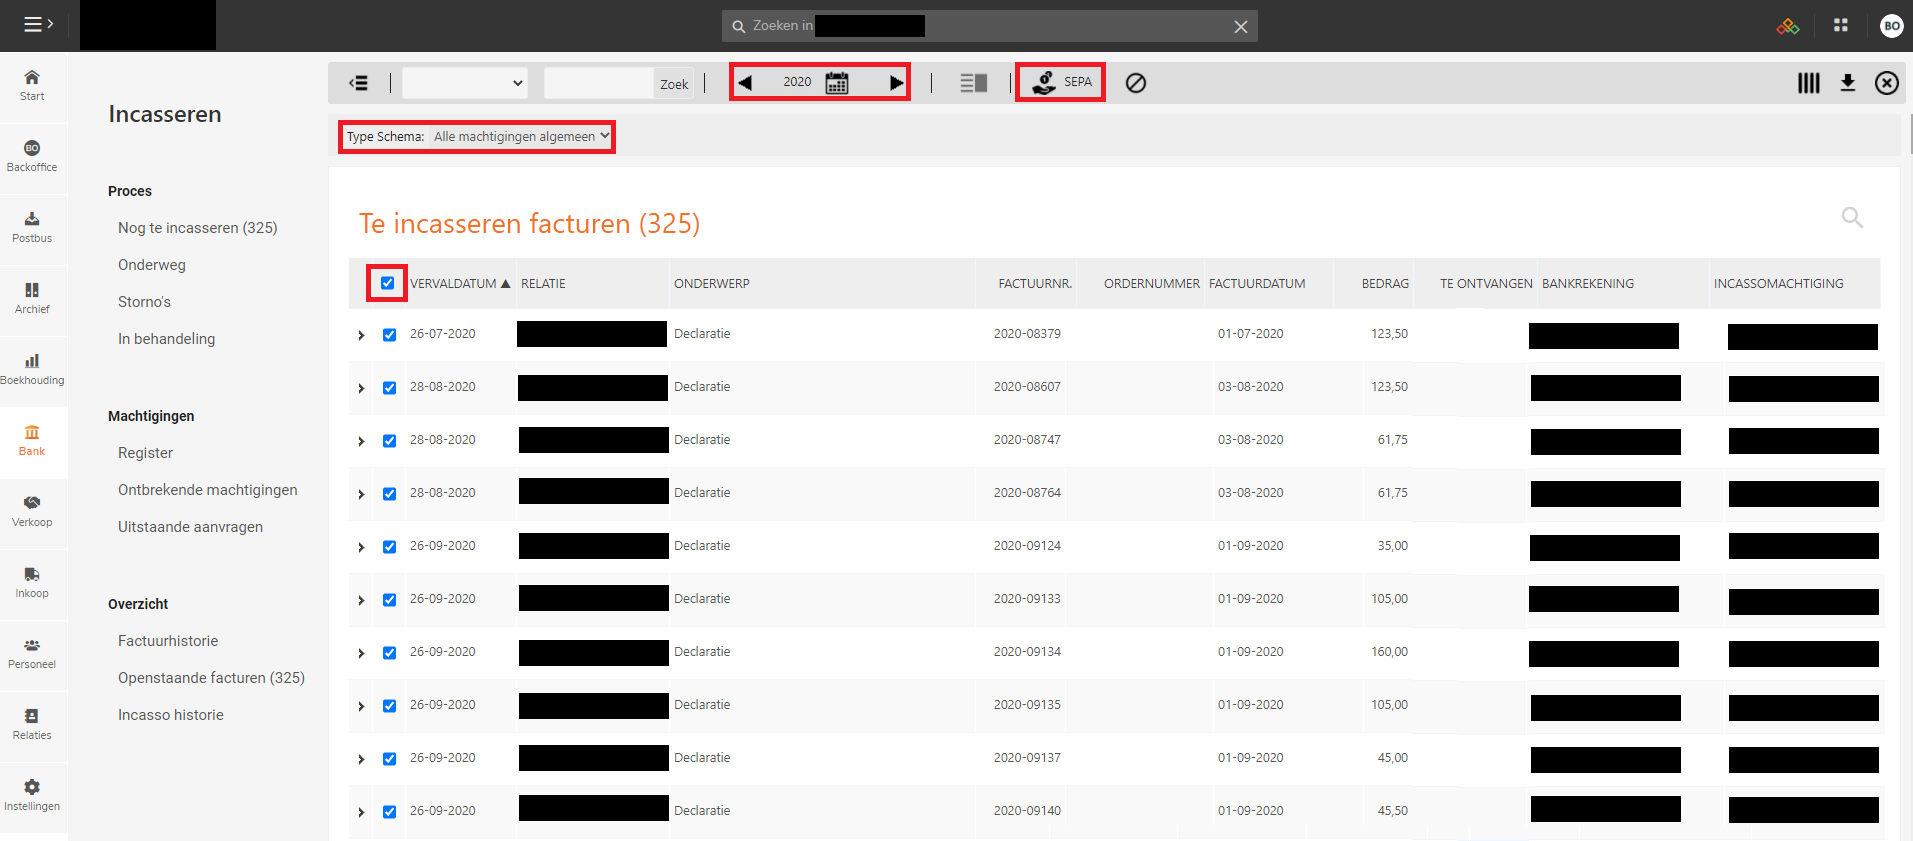Viewport: 1913px width, 841px height.
Task: Click the Zoek button
Action: [x=674, y=84]
